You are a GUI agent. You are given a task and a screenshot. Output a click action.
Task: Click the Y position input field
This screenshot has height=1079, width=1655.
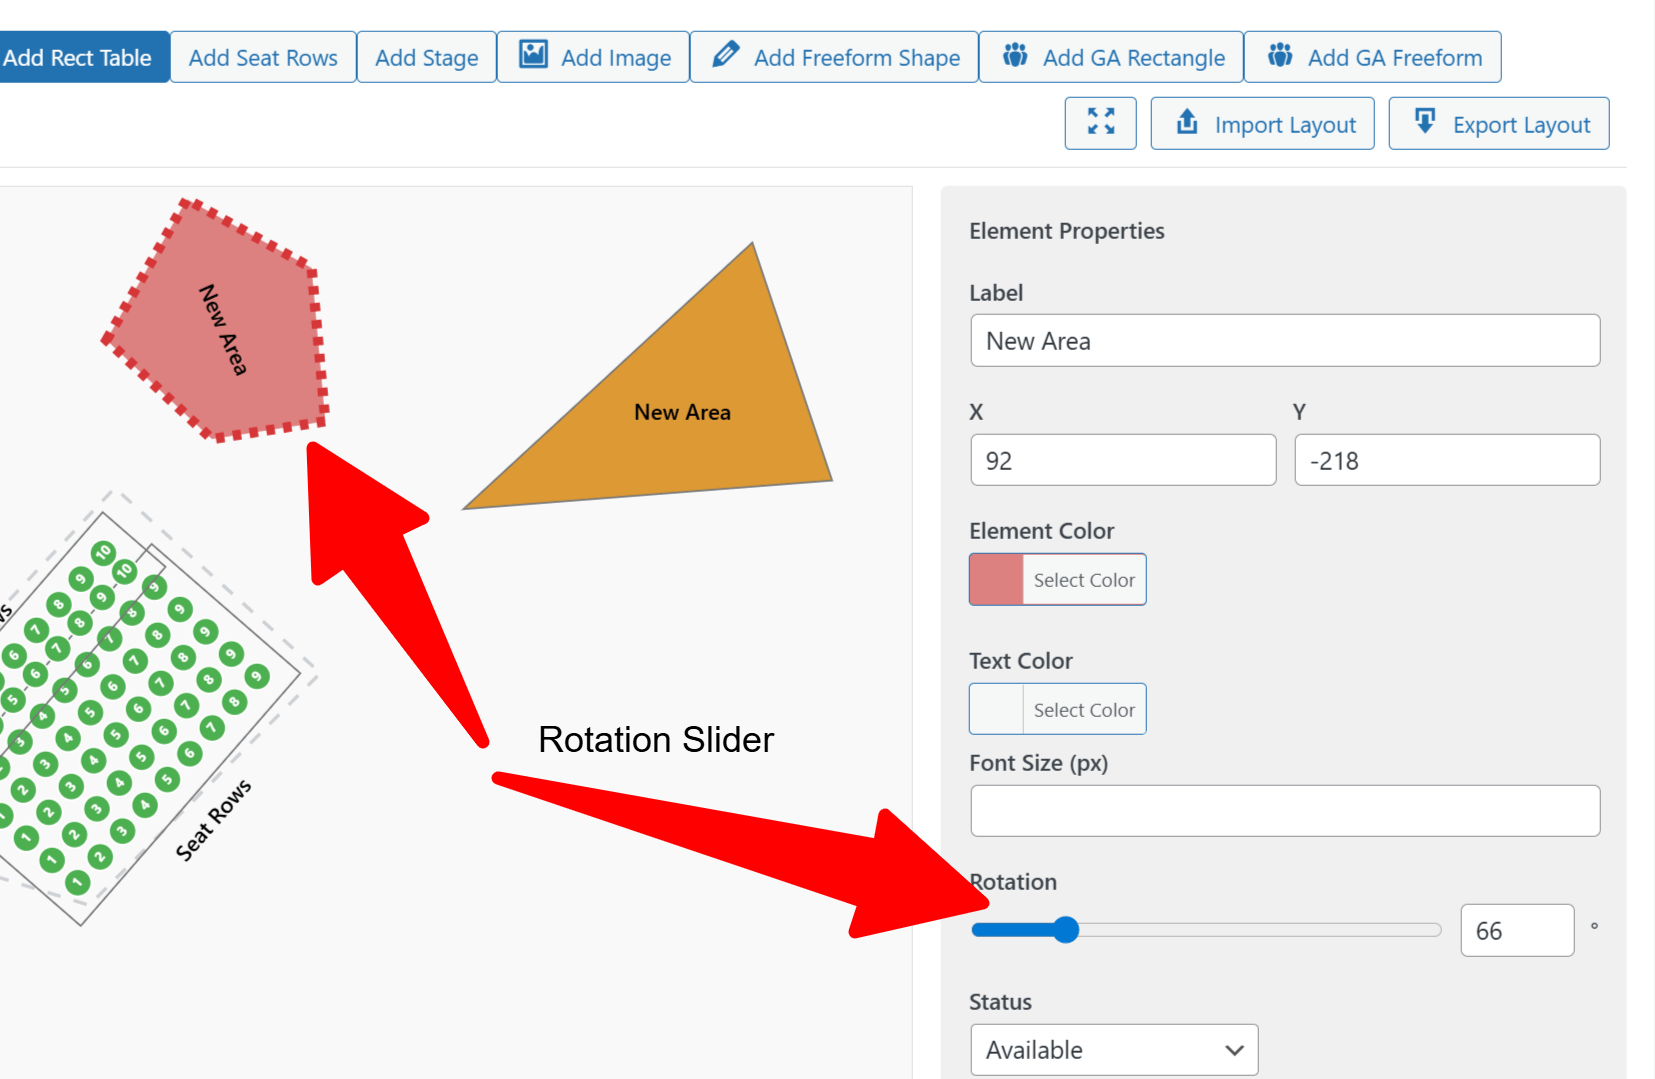tap(1446, 461)
